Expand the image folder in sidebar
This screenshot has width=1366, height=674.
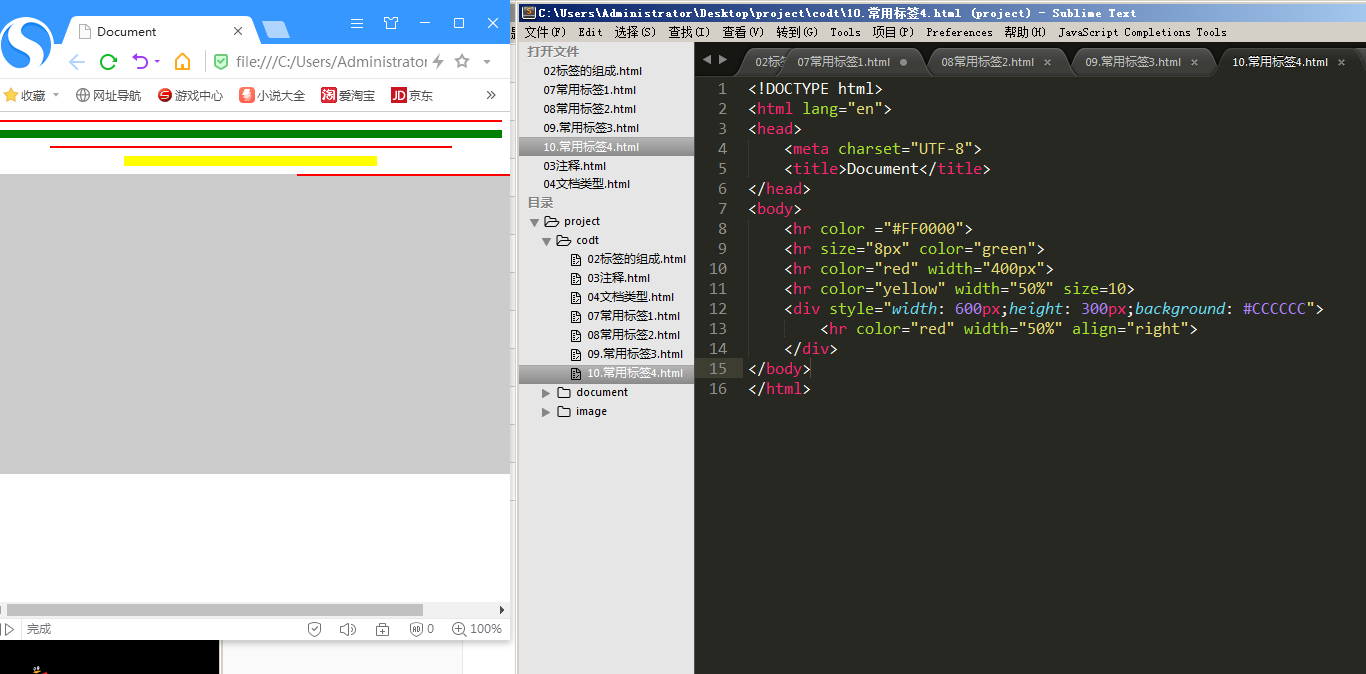[x=546, y=412]
